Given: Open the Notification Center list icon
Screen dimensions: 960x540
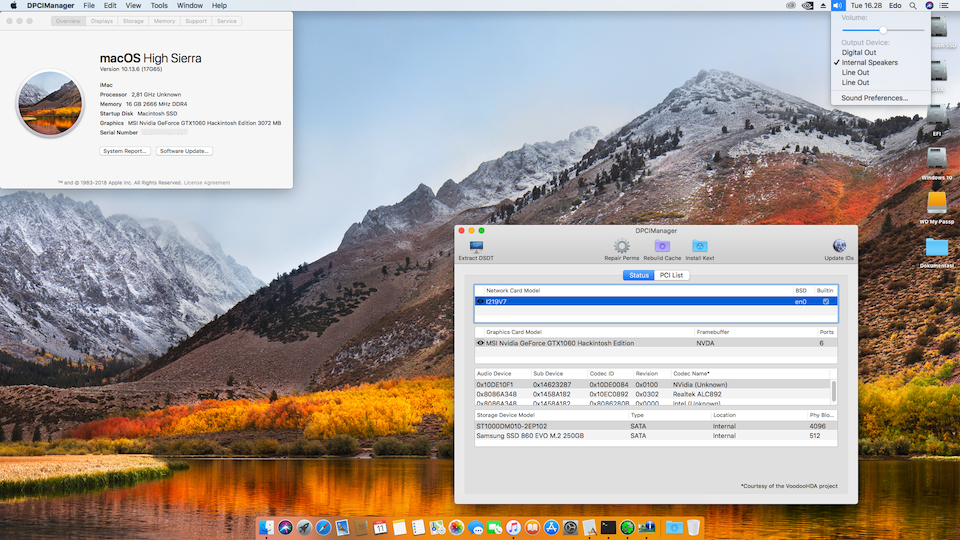Looking at the screenshot, I should click(x=944, y=5).
